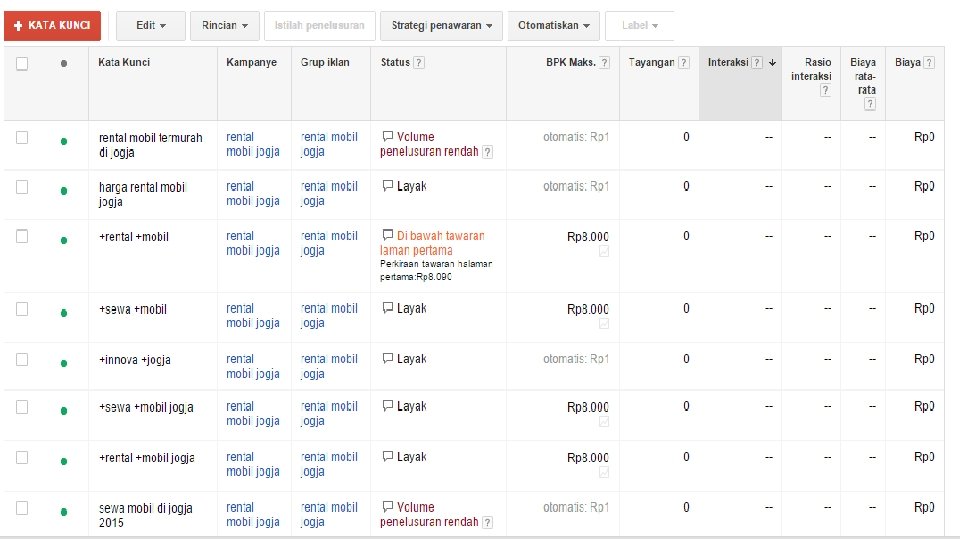The width and height of the screenshot is (960, 540).
Task: Toggle the select-all checkbox in table header
Action: (22, 63)
